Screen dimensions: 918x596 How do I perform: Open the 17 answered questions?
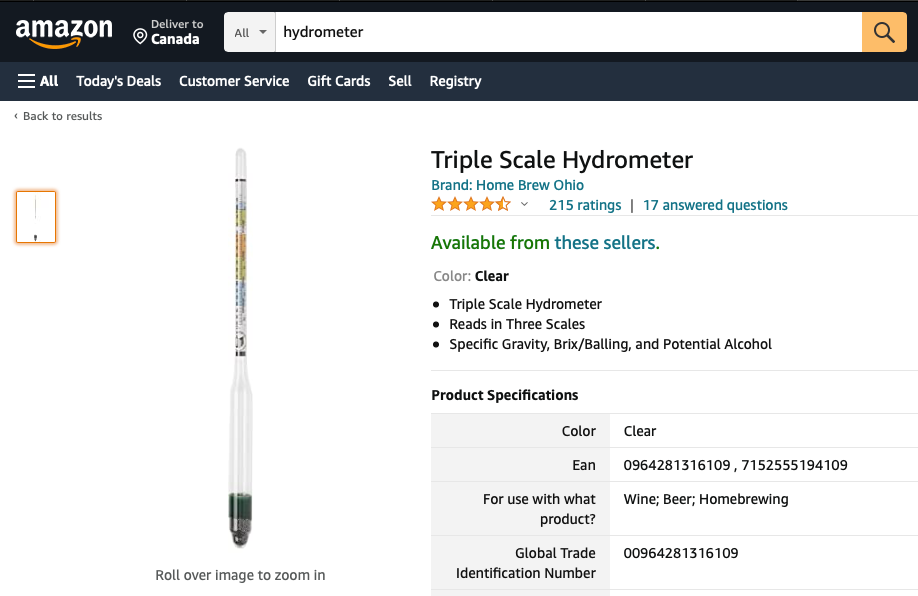(715, 205)
